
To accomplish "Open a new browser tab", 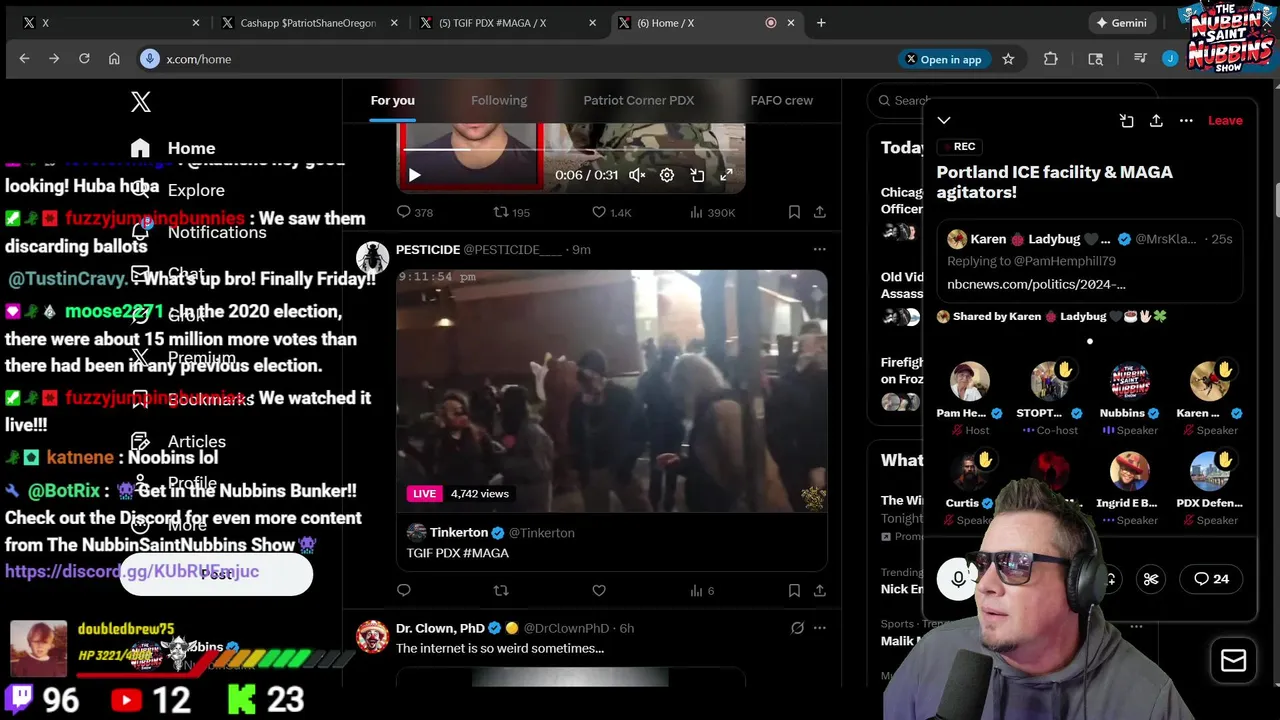I will [821, 23].
